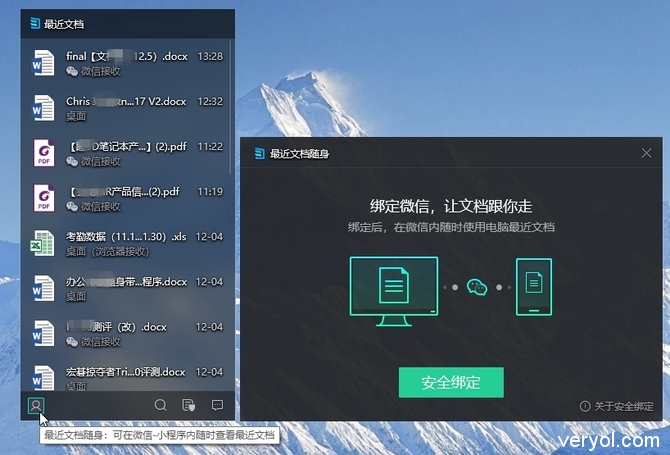Image resolution: width=670 pixels, height=455 pixels.
Task: Click the recent documents list scrollbar
Action: click(231, 107)
